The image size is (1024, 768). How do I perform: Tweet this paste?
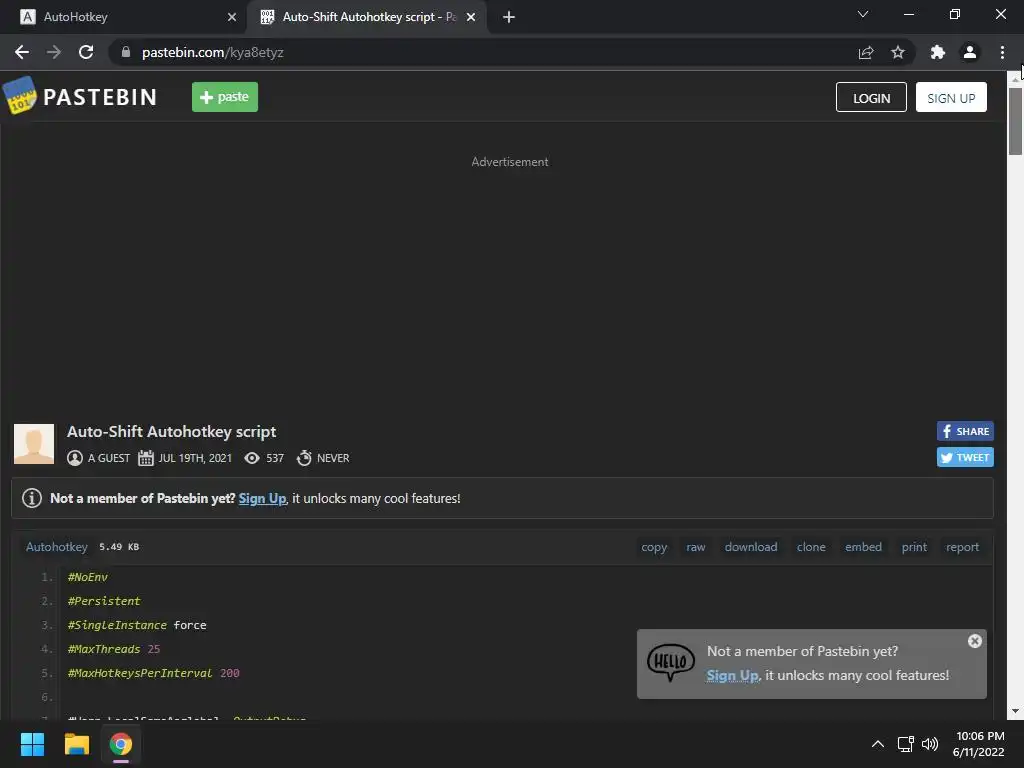(965, 457)
